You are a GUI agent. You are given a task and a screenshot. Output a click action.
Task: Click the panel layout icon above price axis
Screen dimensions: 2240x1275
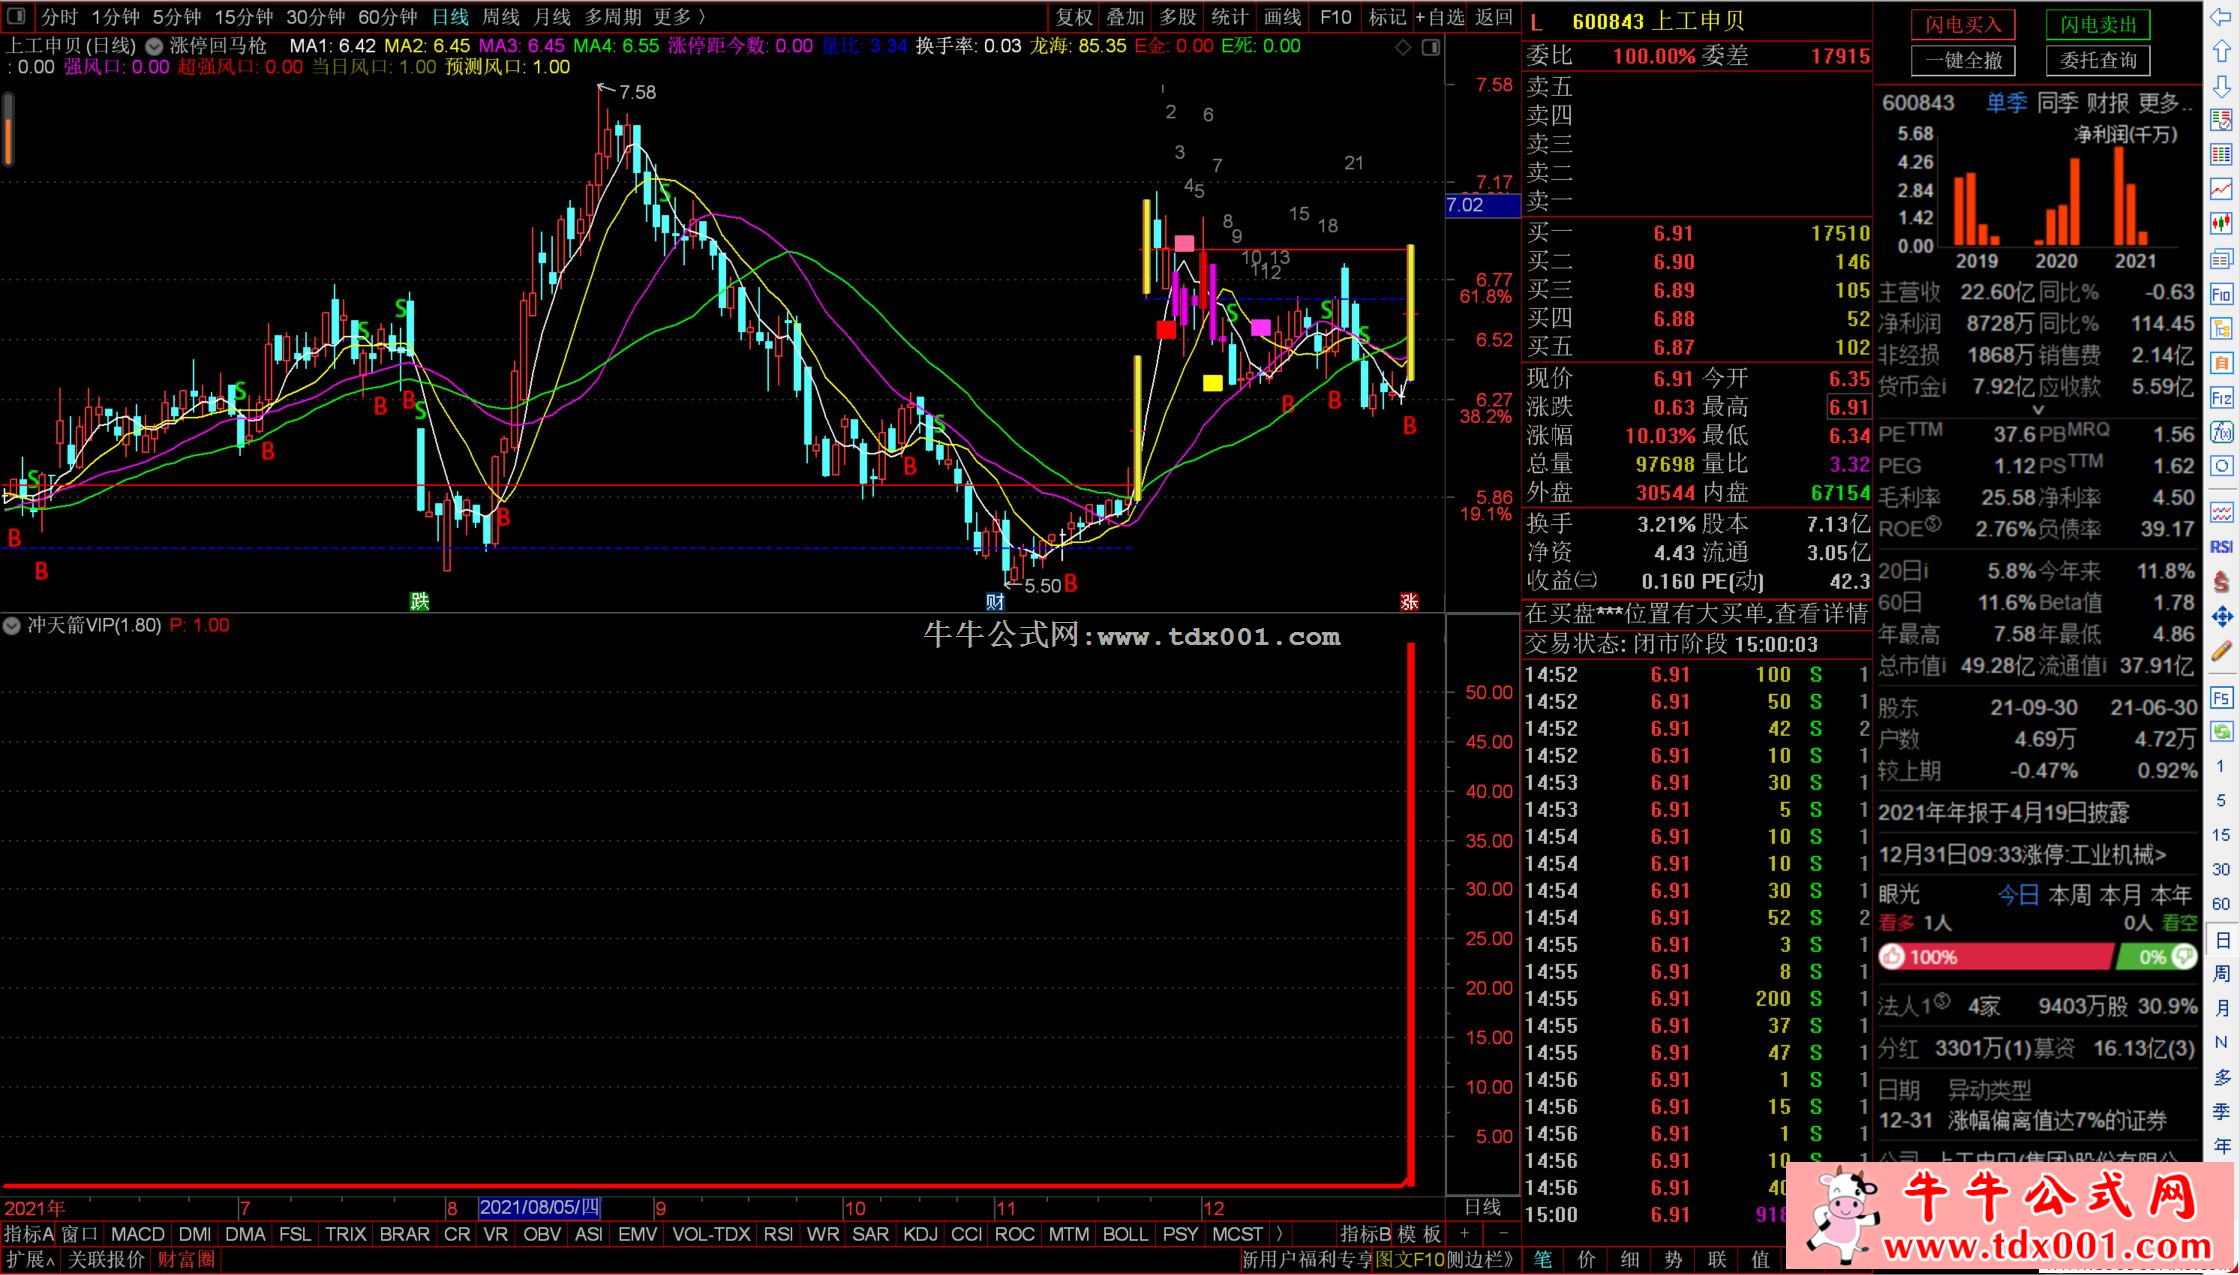(1431, 47)
